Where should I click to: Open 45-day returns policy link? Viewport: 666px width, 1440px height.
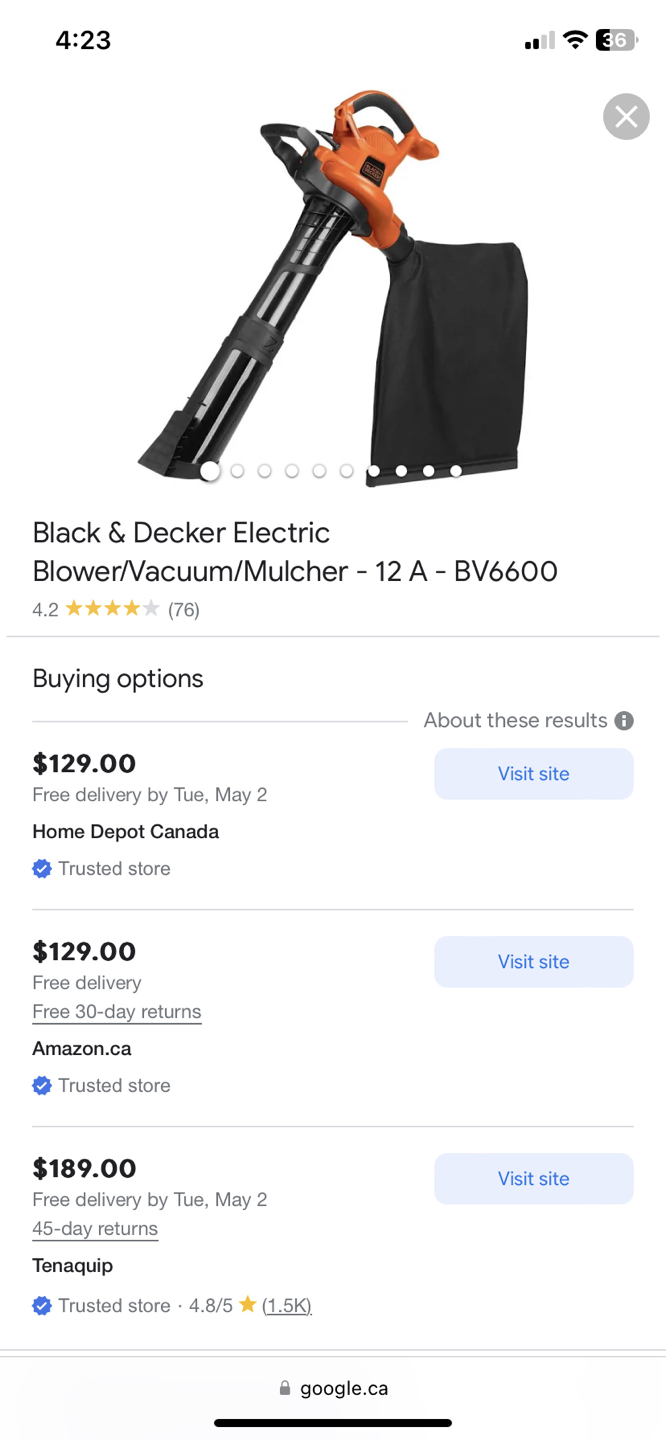(x=95, y=1229)
